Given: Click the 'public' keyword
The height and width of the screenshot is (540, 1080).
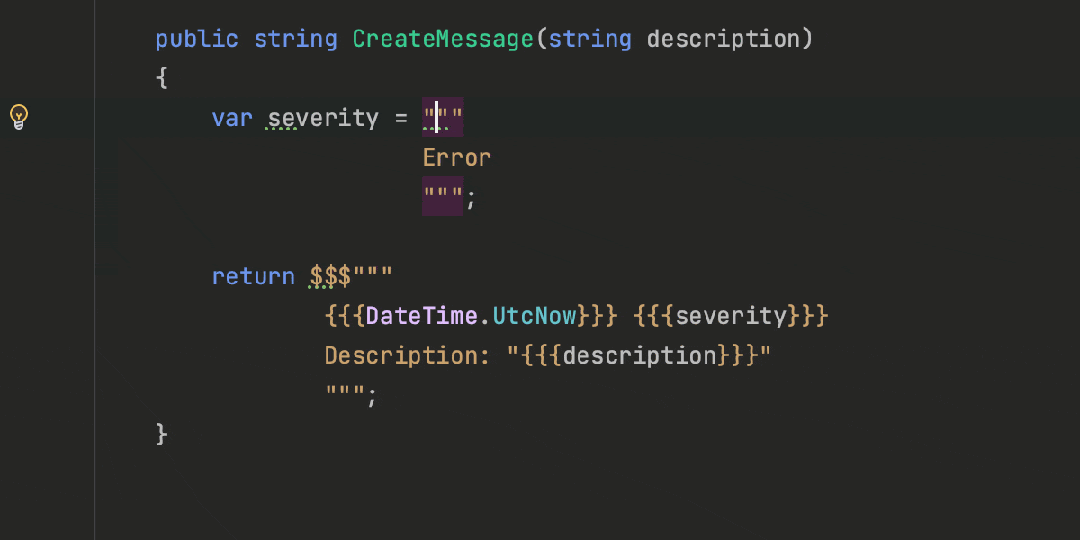Looking at the screenshot, I should coord(197,39).
